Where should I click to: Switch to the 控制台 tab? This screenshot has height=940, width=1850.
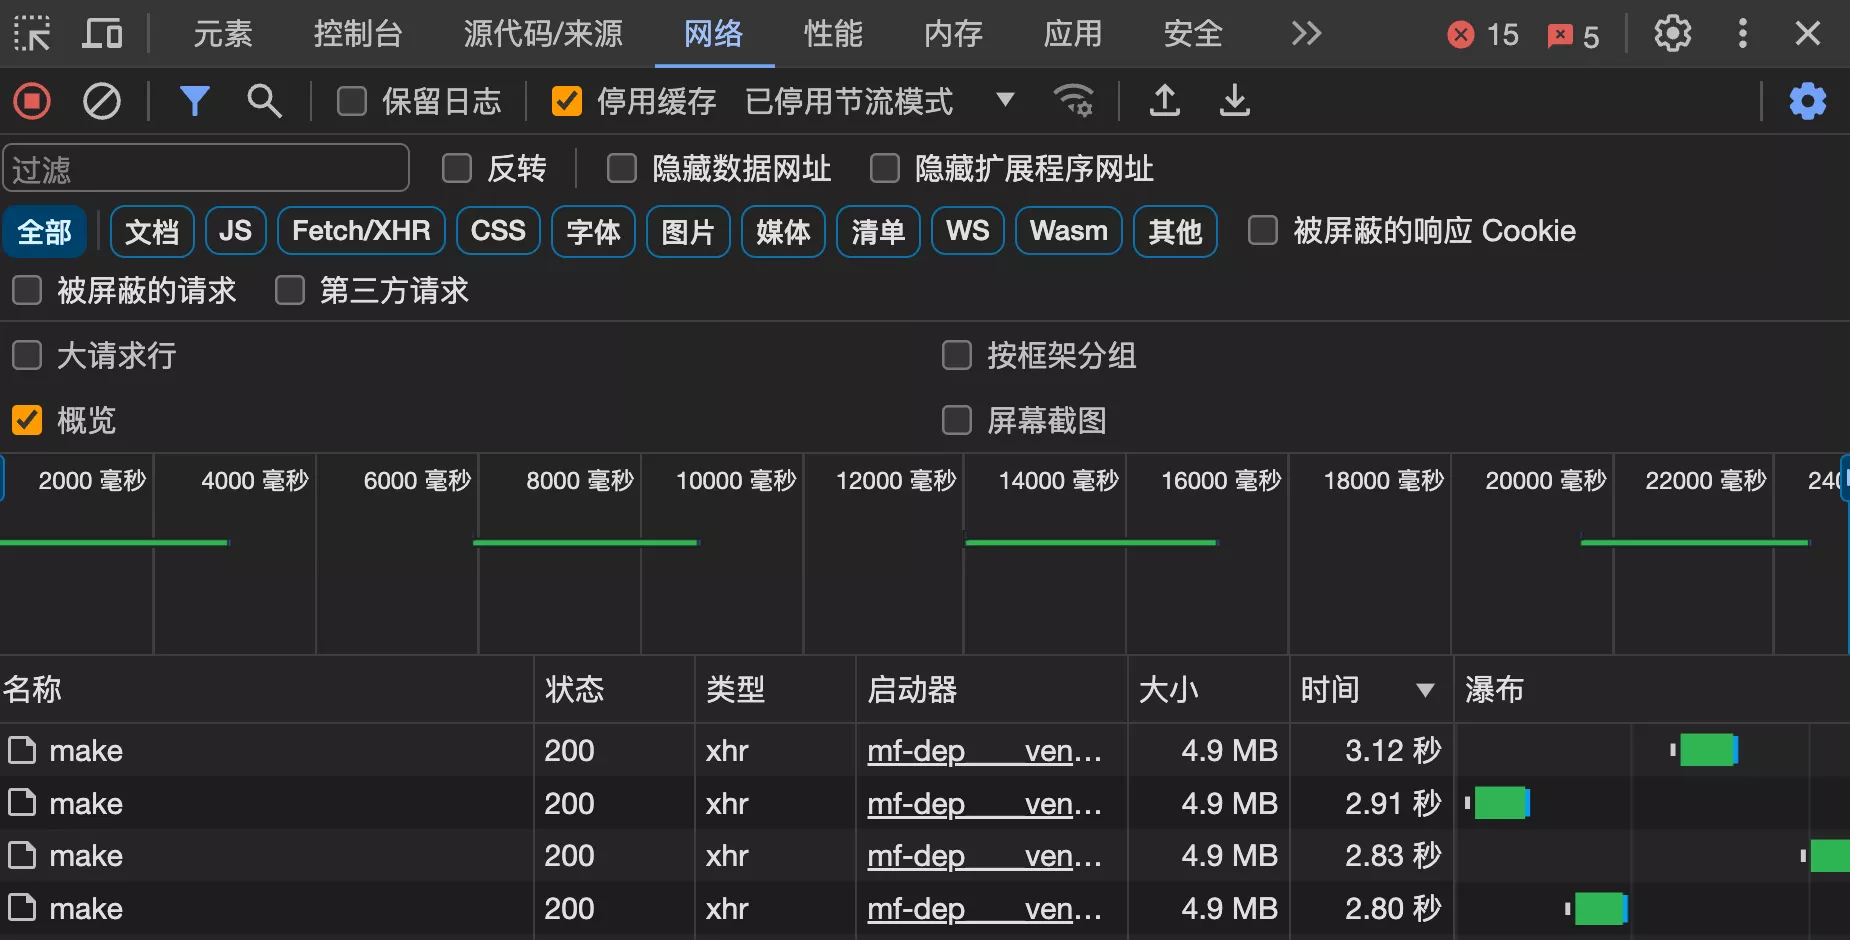click(358, 34)
